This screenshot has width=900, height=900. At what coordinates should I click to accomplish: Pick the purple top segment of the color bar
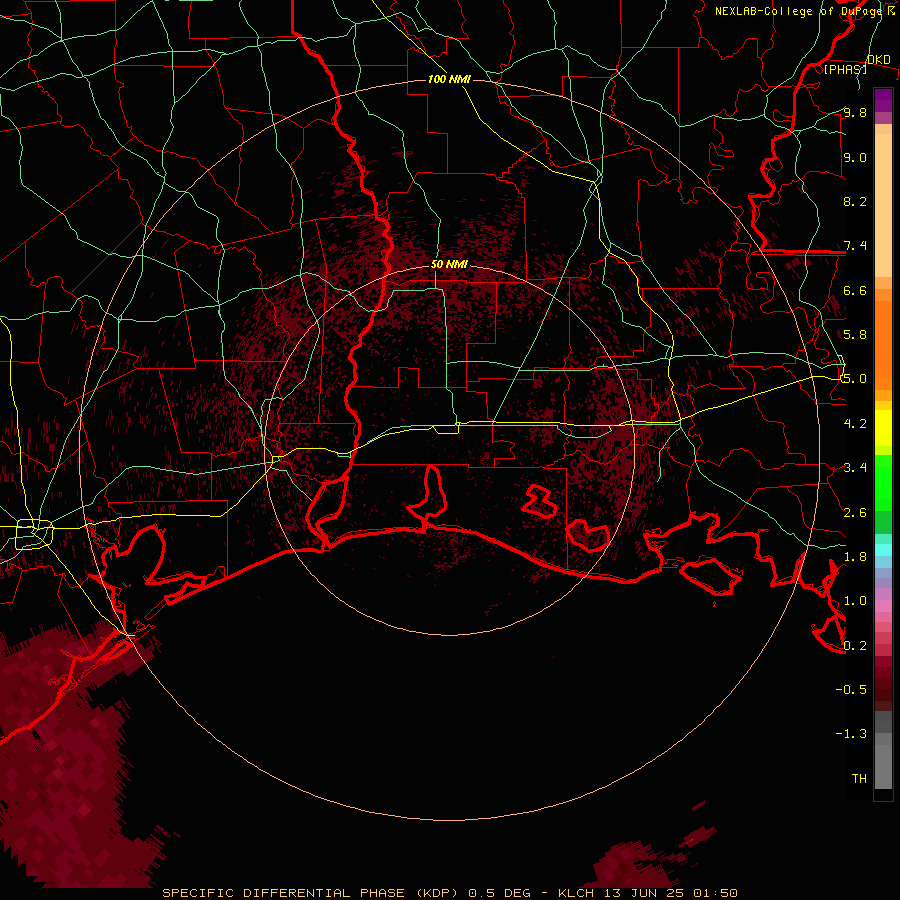tap(883, 100)
